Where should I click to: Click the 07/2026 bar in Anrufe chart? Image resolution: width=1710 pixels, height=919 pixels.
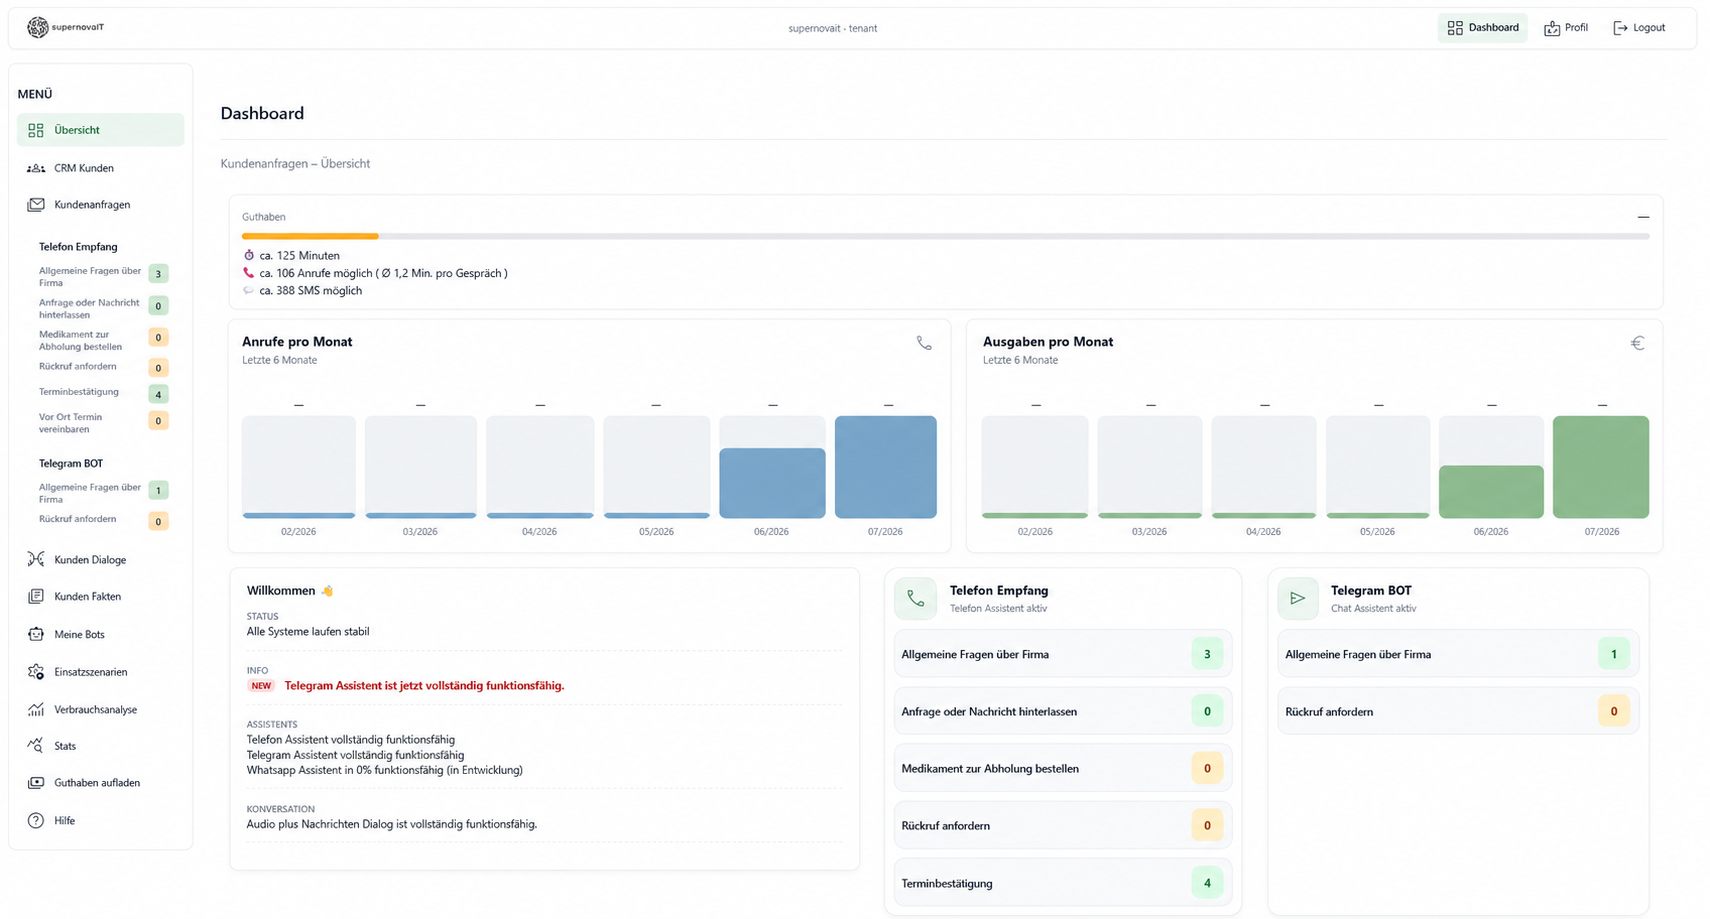coord(886,467)
